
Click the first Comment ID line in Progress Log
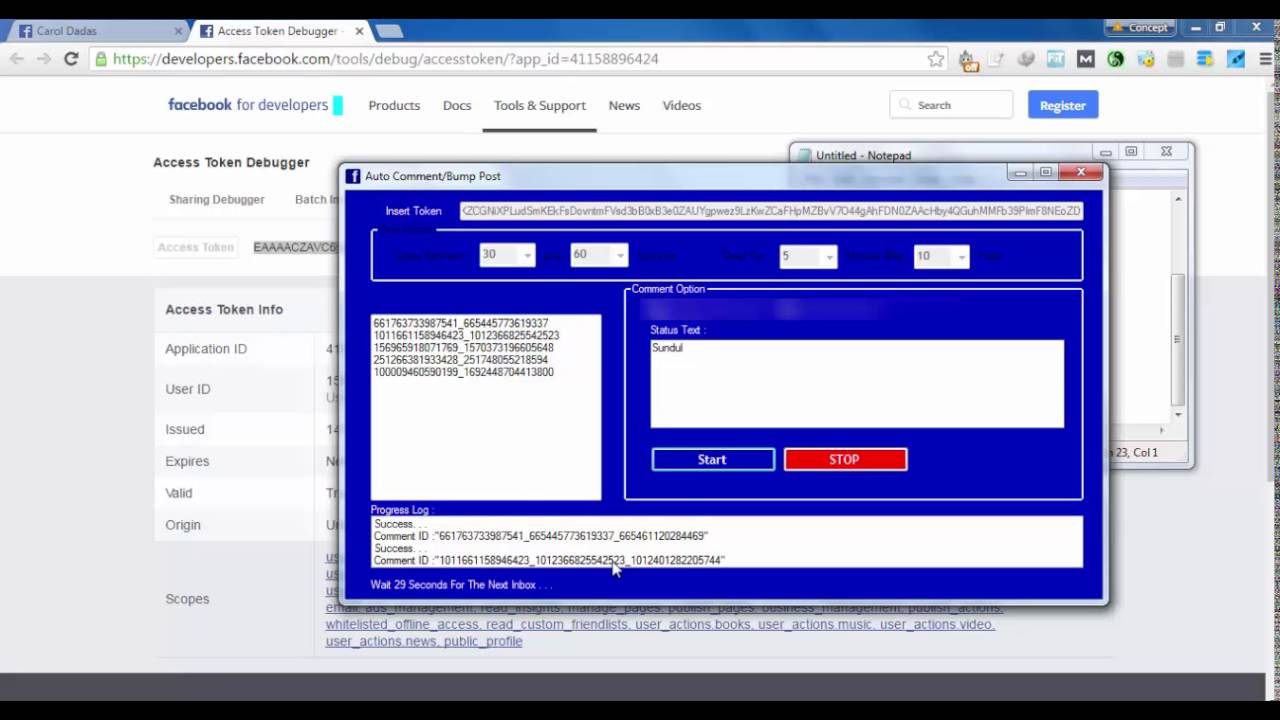click(541, 536)
